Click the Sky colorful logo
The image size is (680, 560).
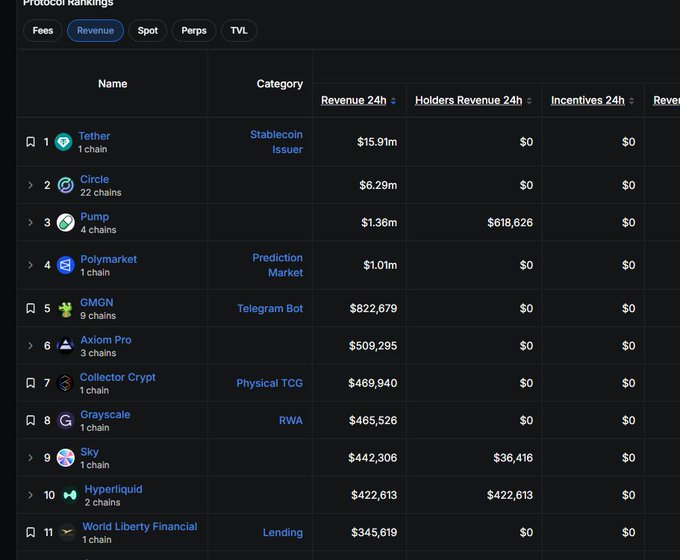coord(65,458)
